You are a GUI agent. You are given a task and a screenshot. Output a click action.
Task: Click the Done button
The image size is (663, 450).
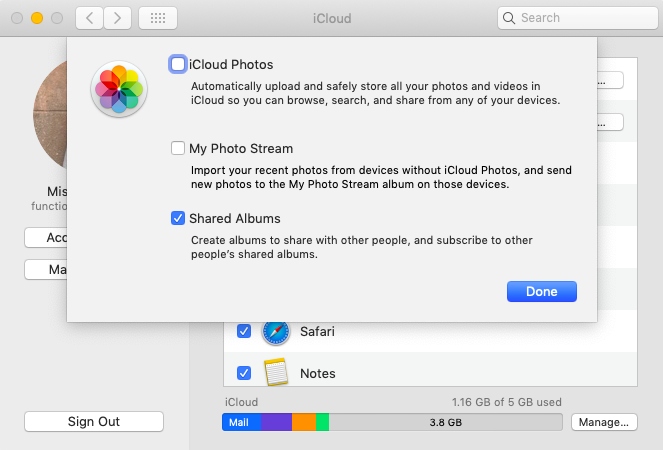(542, 291)
